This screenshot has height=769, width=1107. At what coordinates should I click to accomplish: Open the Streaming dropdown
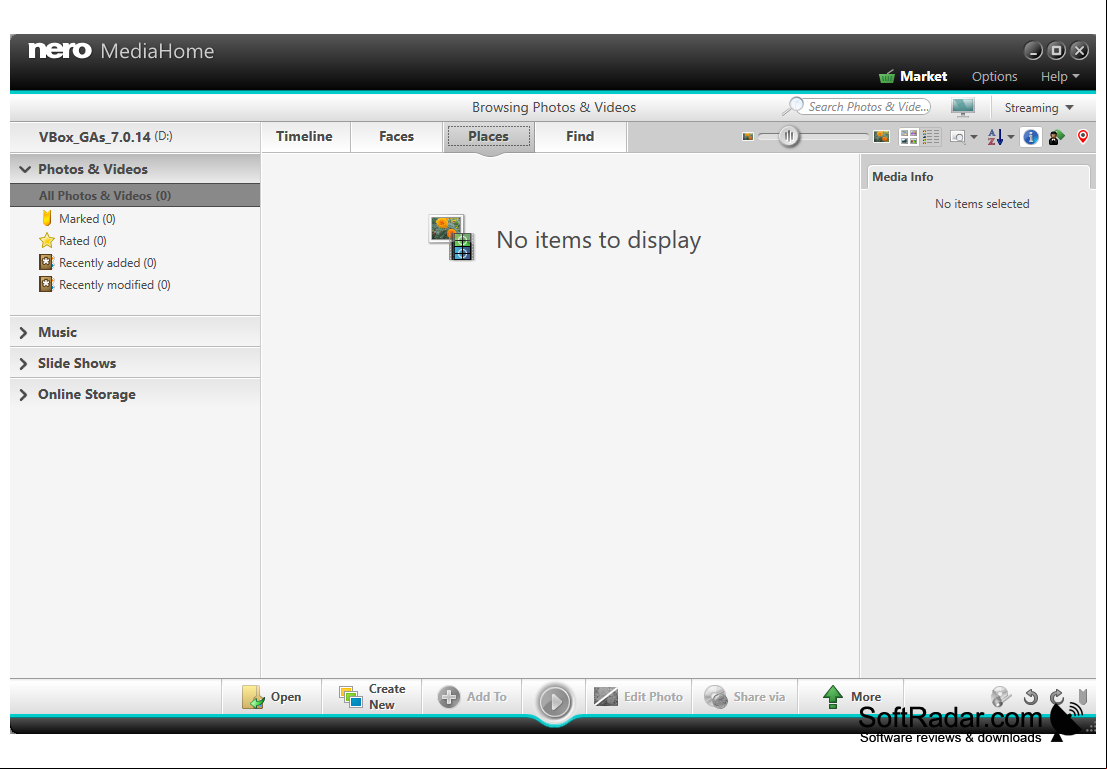click(1039, 107)
